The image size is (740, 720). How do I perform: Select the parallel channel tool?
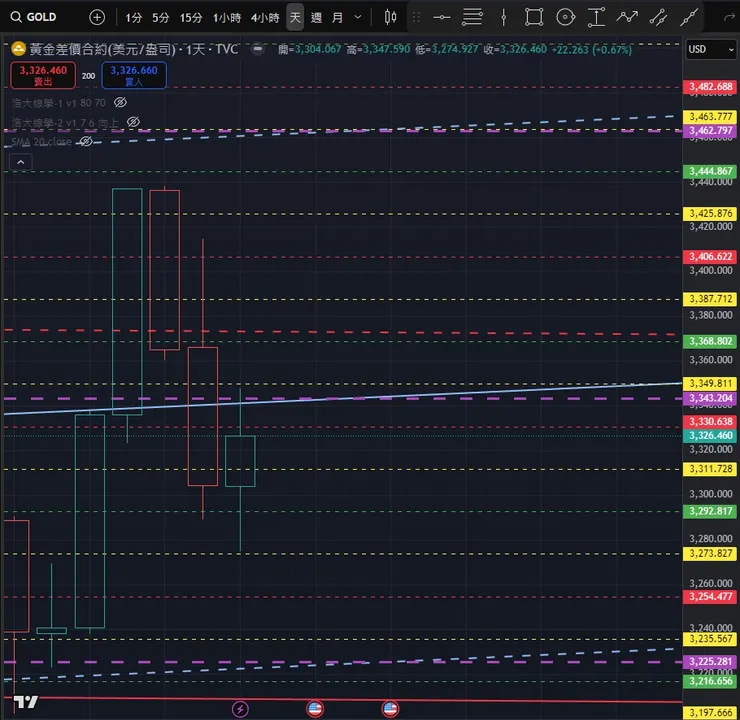point(658,17)
